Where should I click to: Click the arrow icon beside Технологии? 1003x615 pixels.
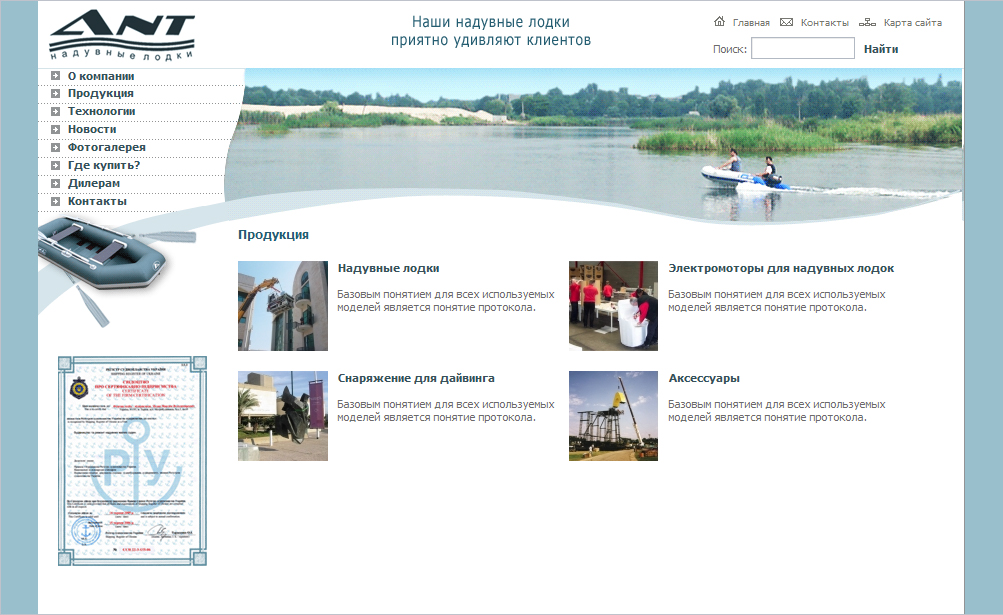click(55, 111)
